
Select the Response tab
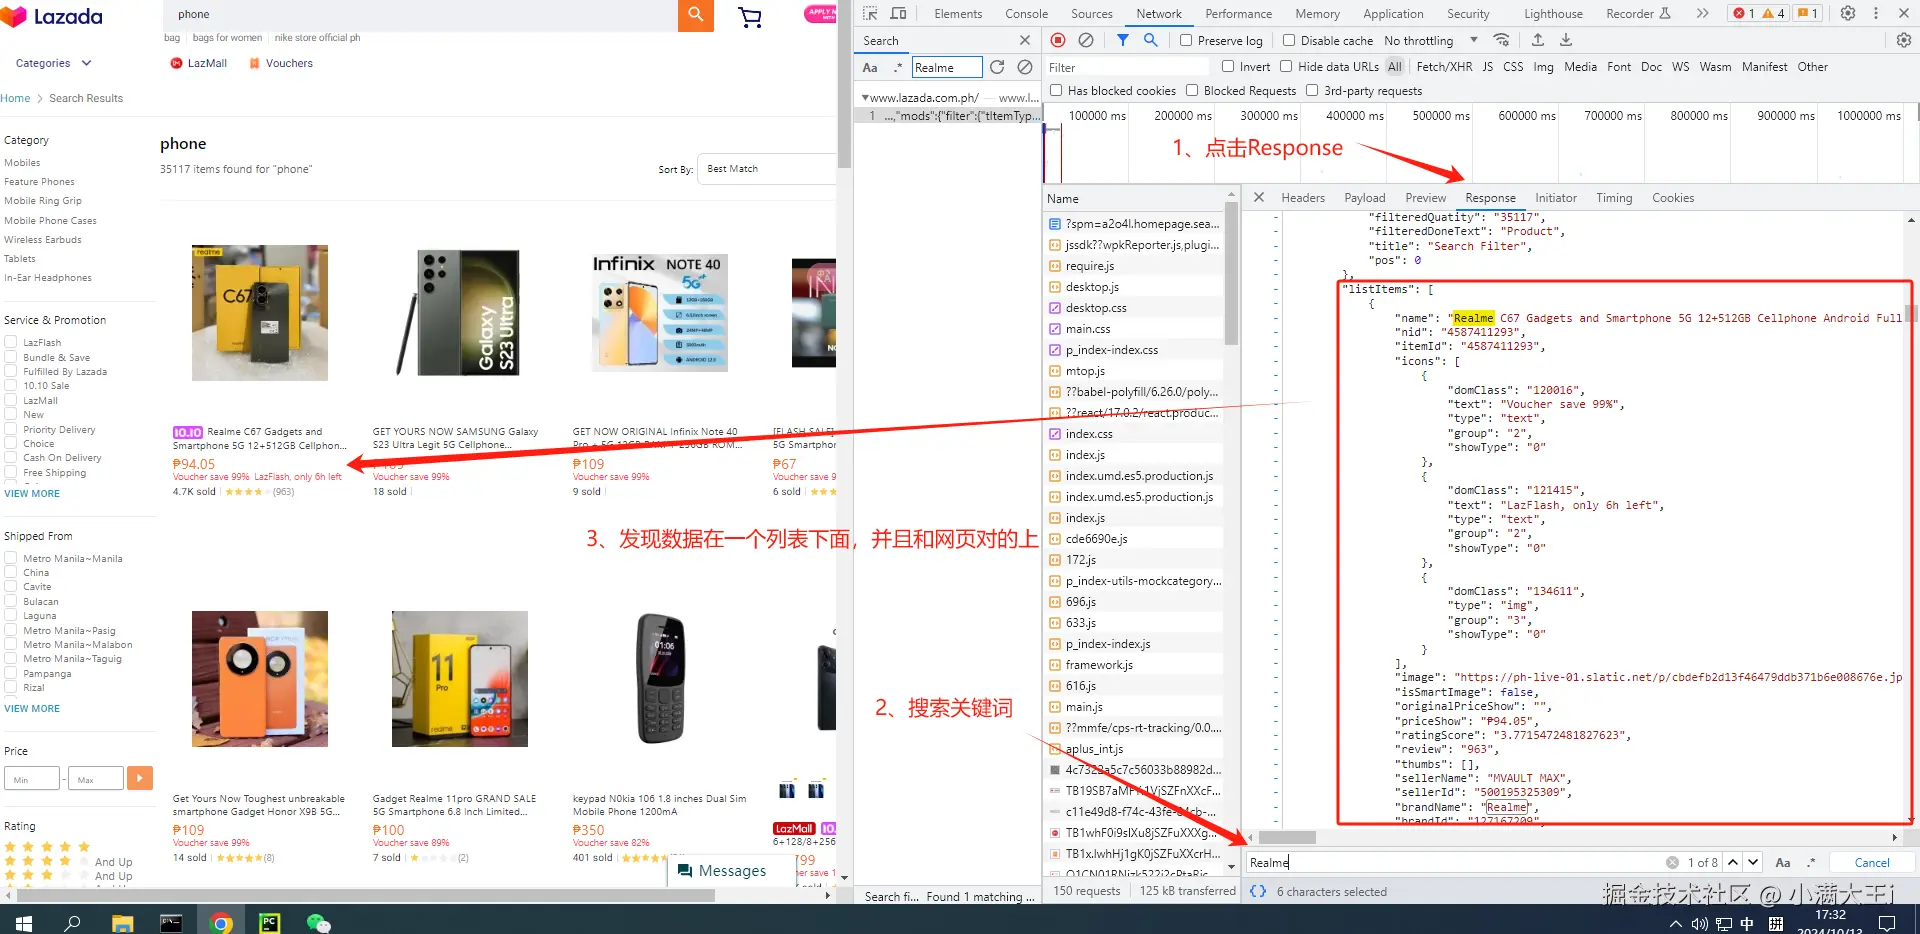(x=1490, y=198)
